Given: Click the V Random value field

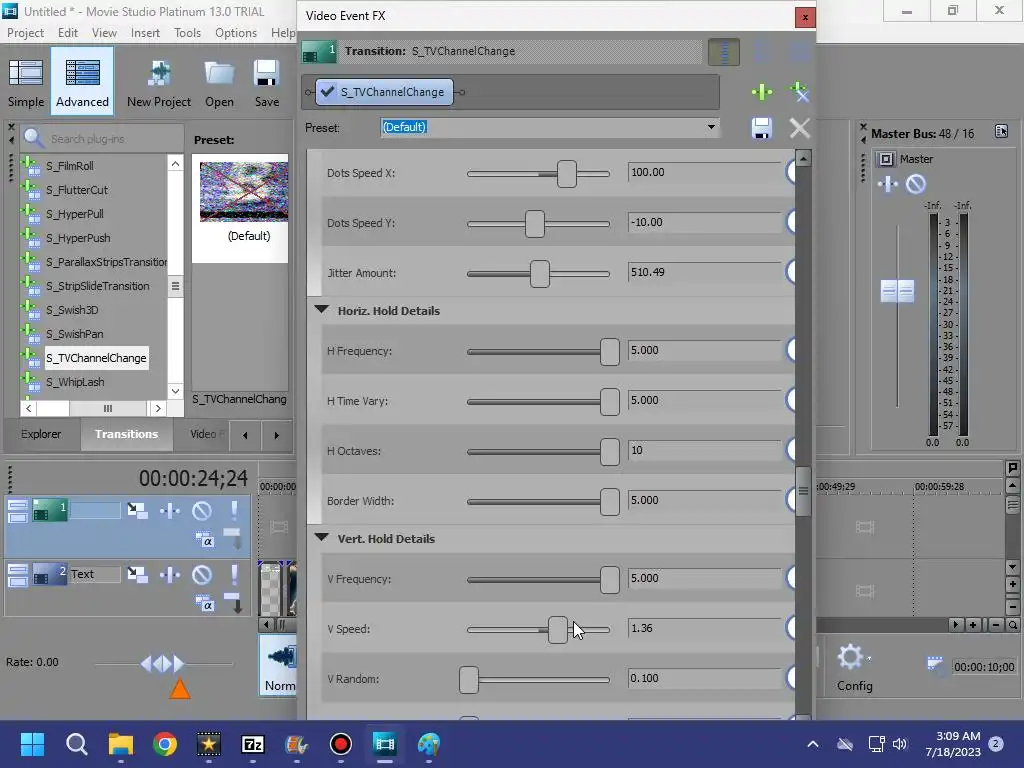Looking at the screenshot, I should pos(704,679).
